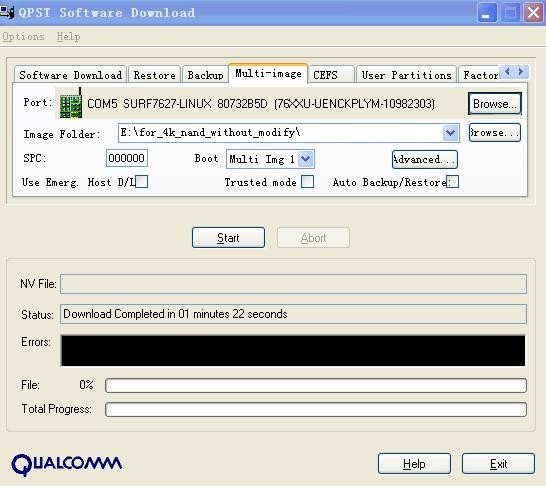Open the User Partitions tab

pos(406,75)
